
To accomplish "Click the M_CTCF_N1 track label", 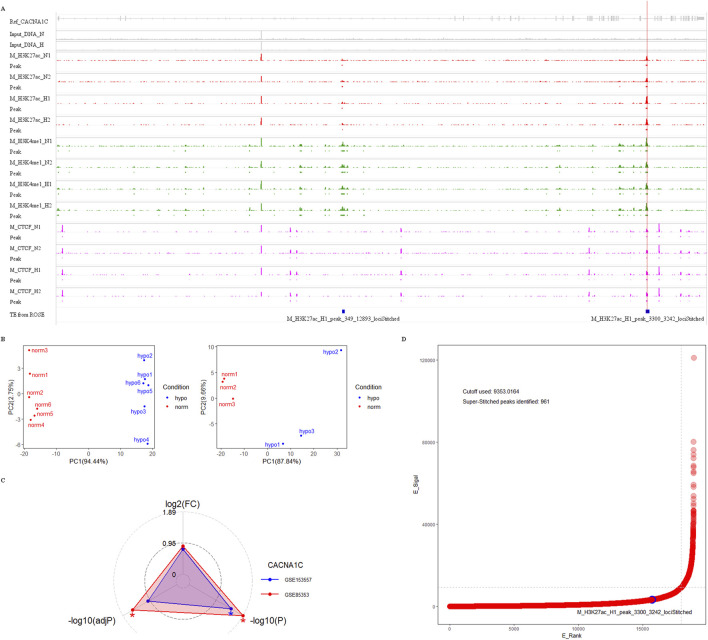I will 25,227.
